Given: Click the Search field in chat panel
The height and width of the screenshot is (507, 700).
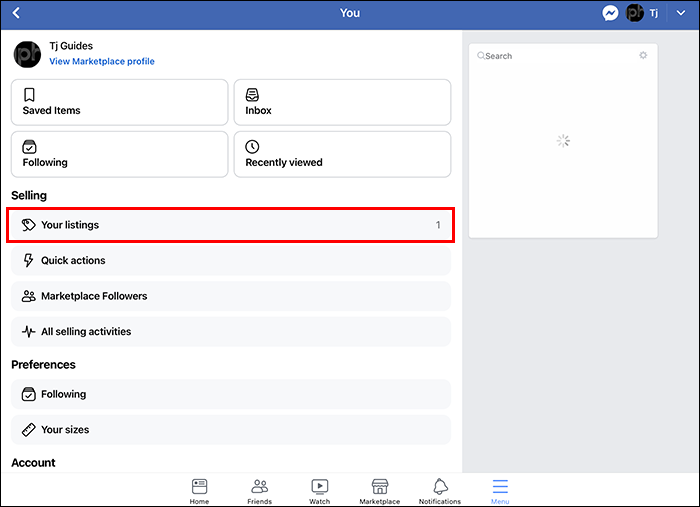Looking at the screenshot, I should pos(554,56).
